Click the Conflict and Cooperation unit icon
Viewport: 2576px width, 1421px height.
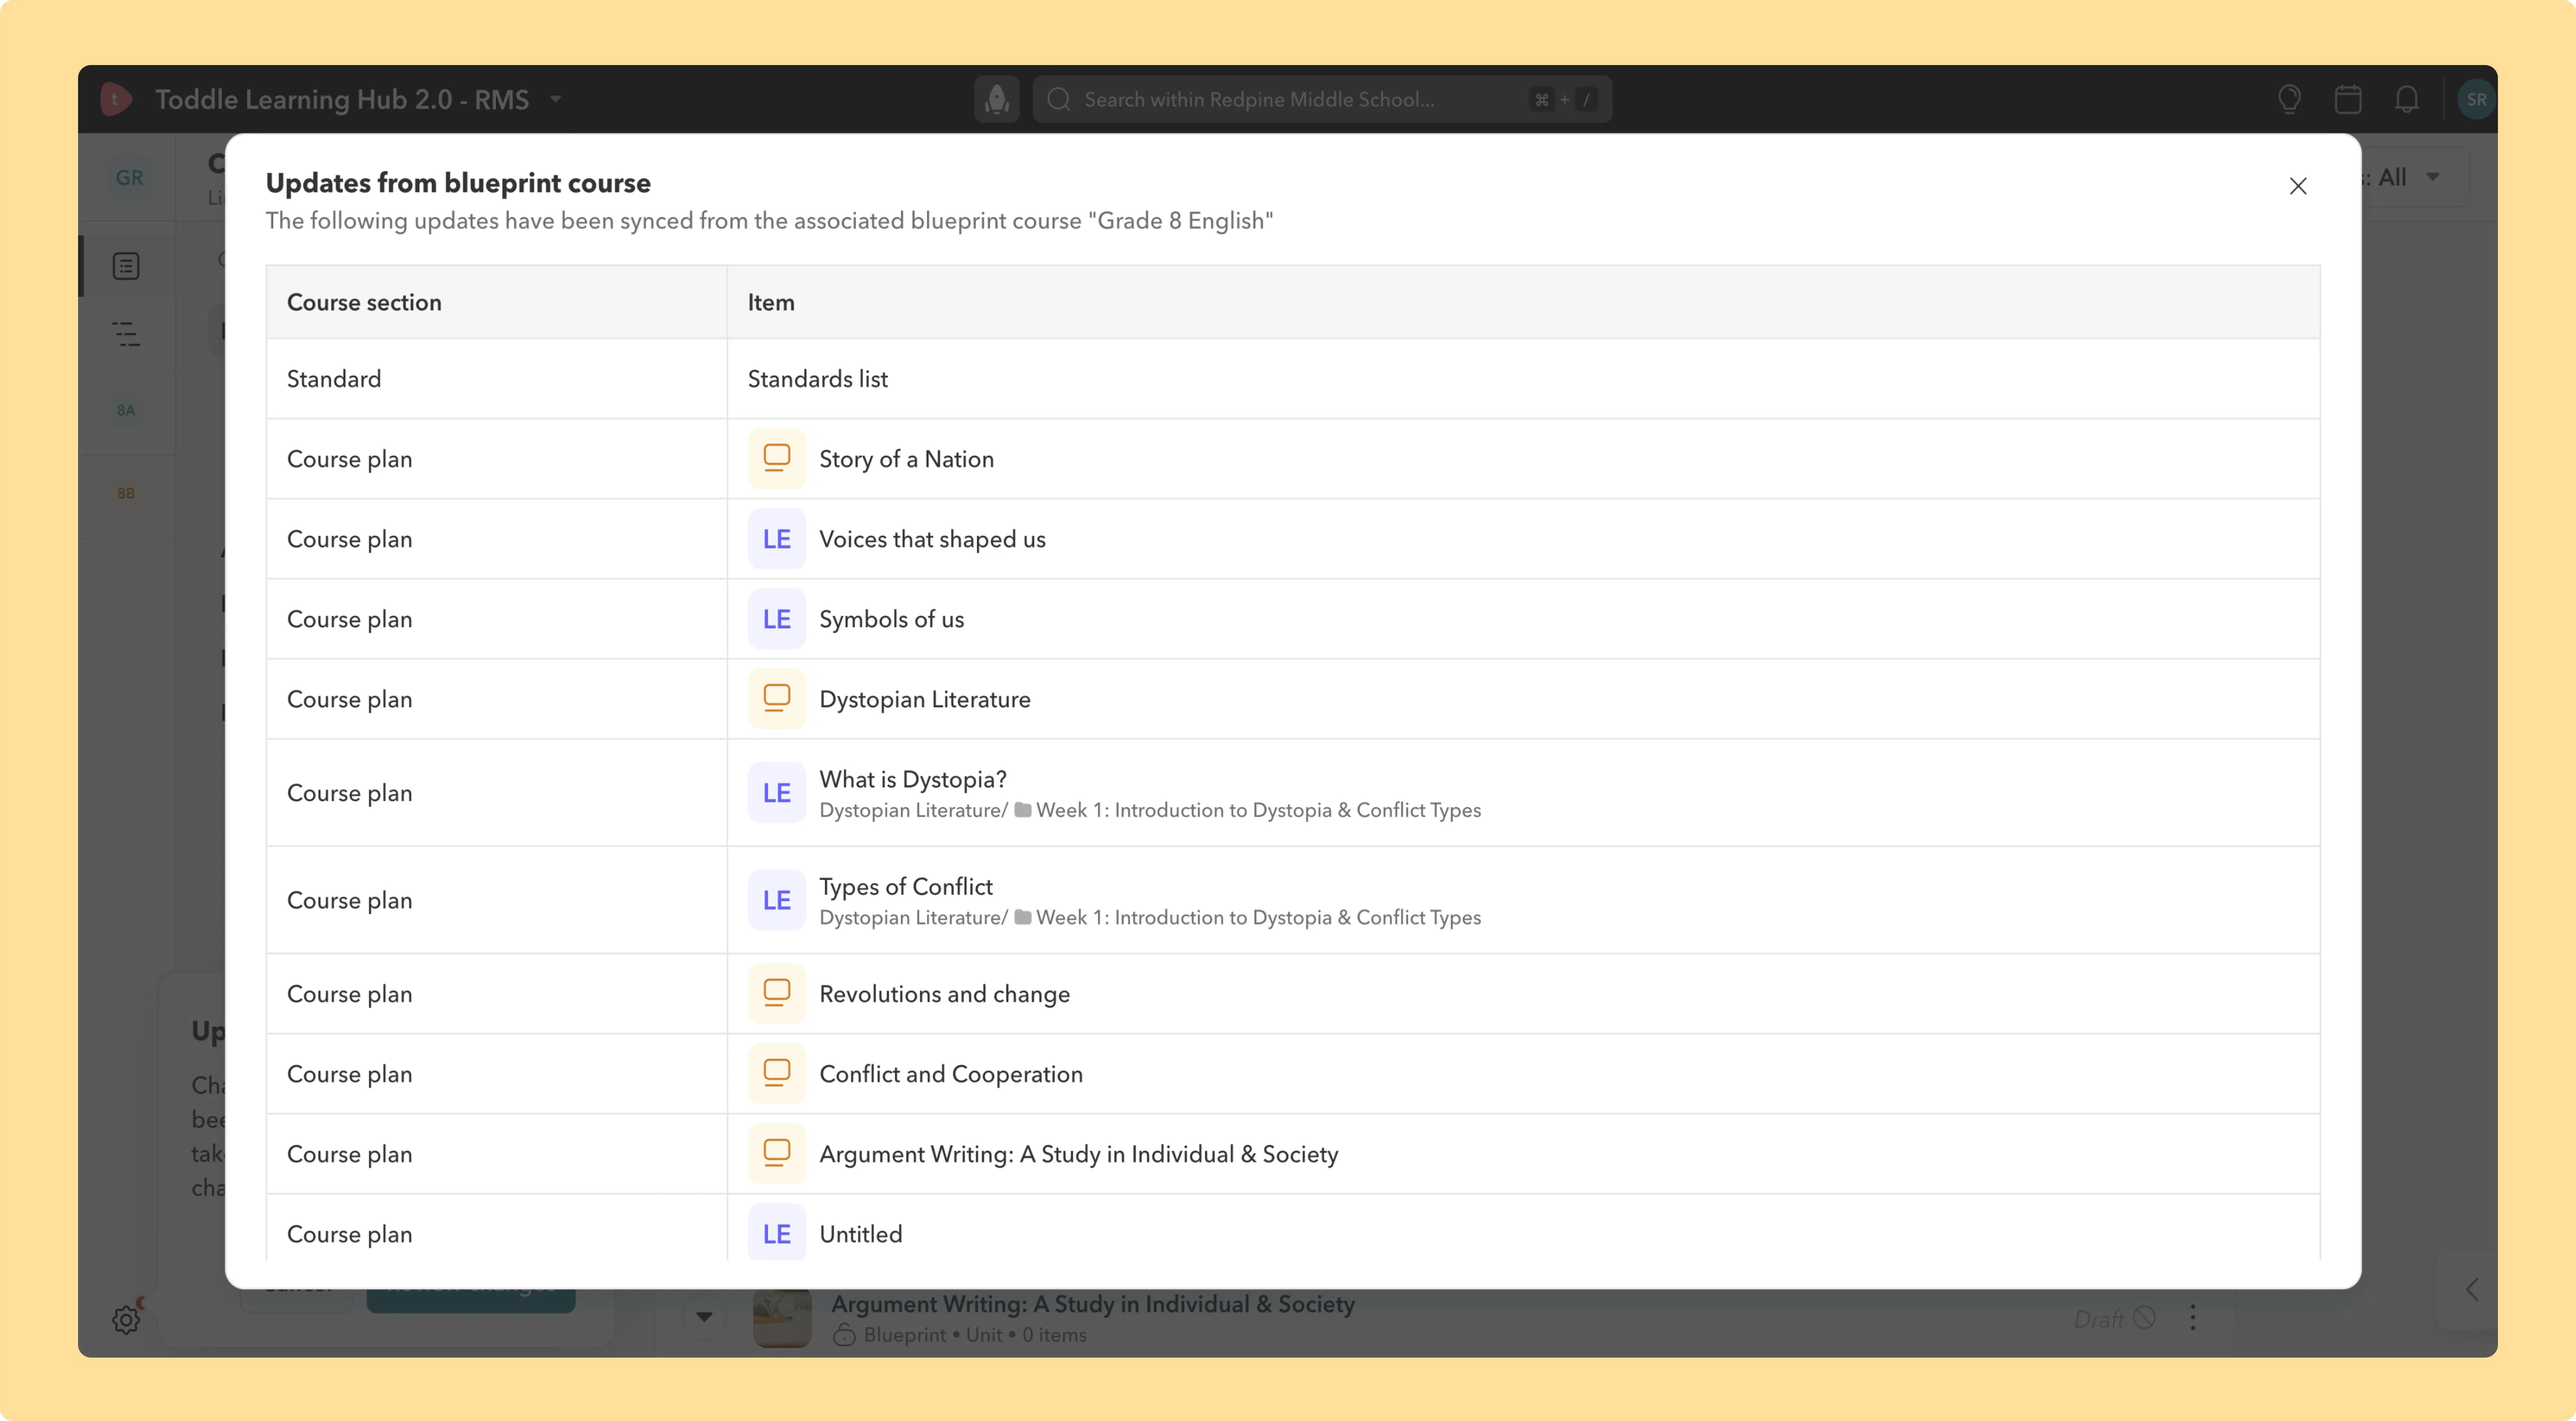[777, 1074]
